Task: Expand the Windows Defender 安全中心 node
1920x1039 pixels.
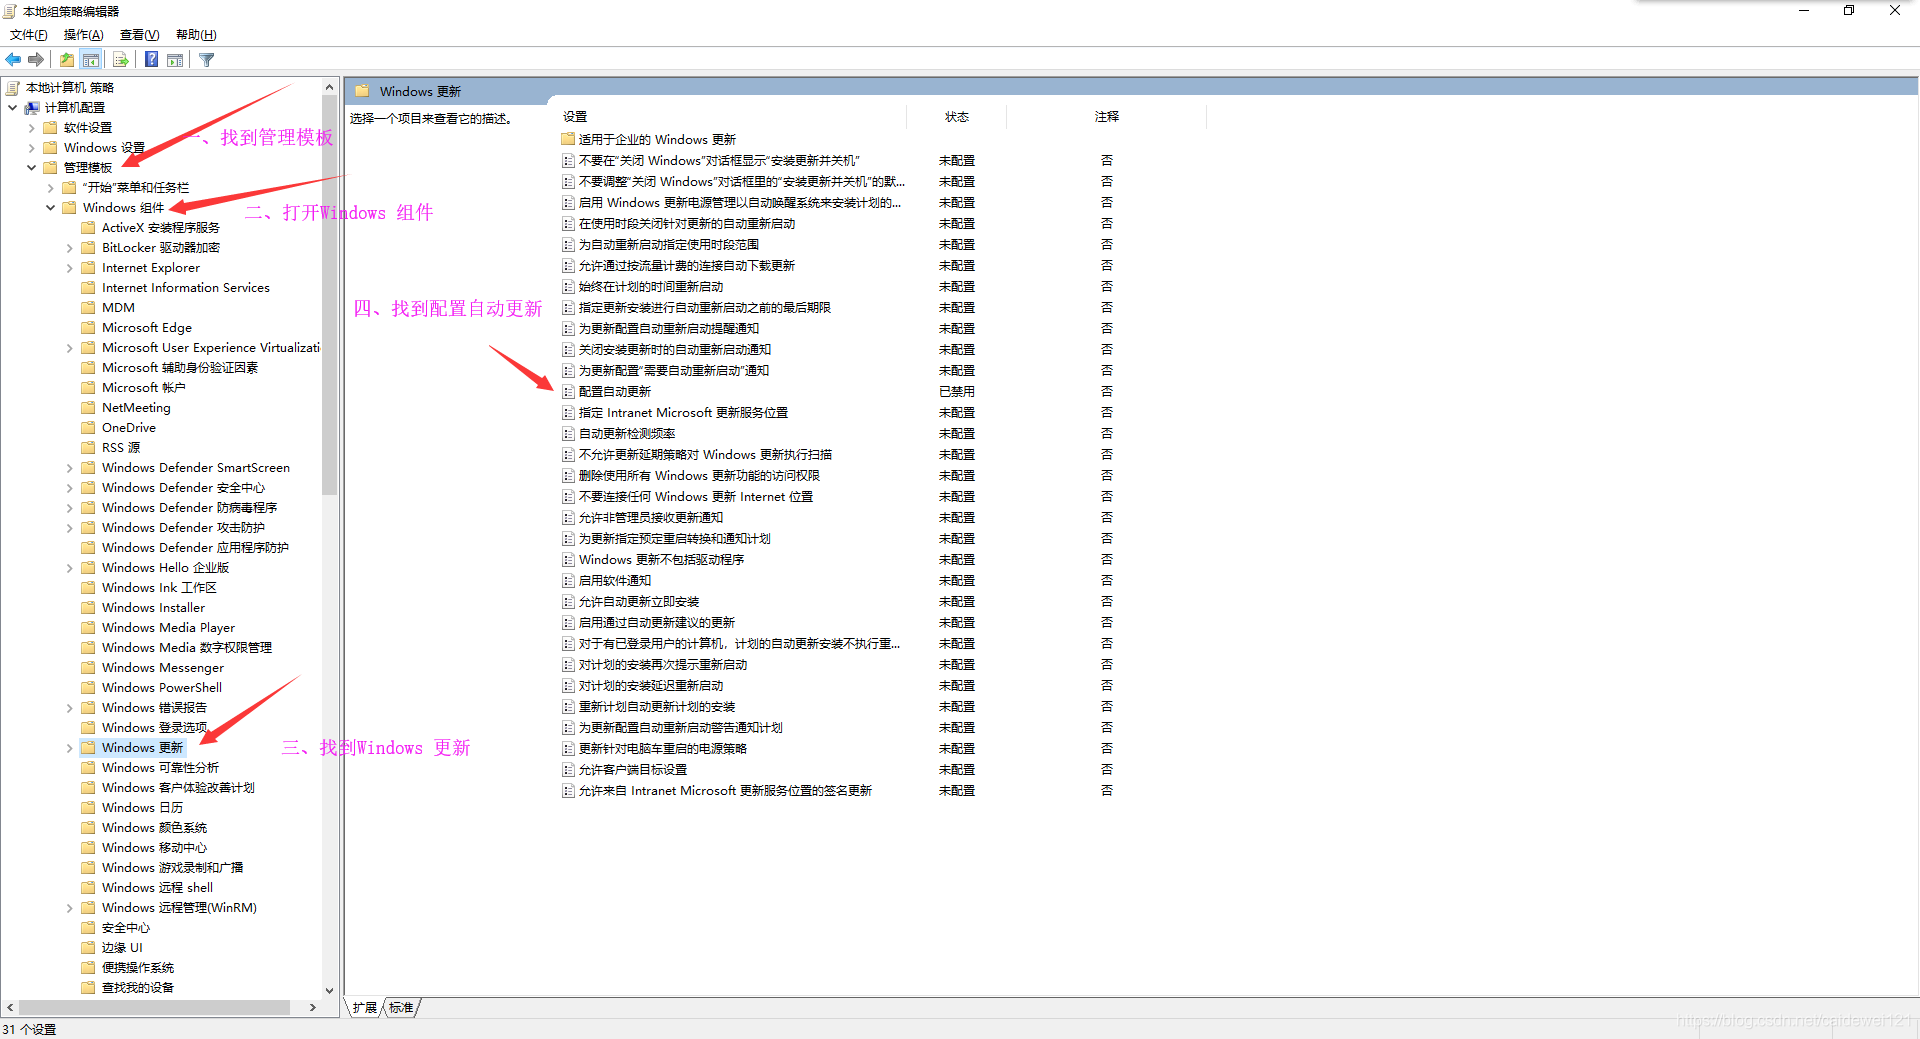Action: pyautogui.click(x=68, y=487)
